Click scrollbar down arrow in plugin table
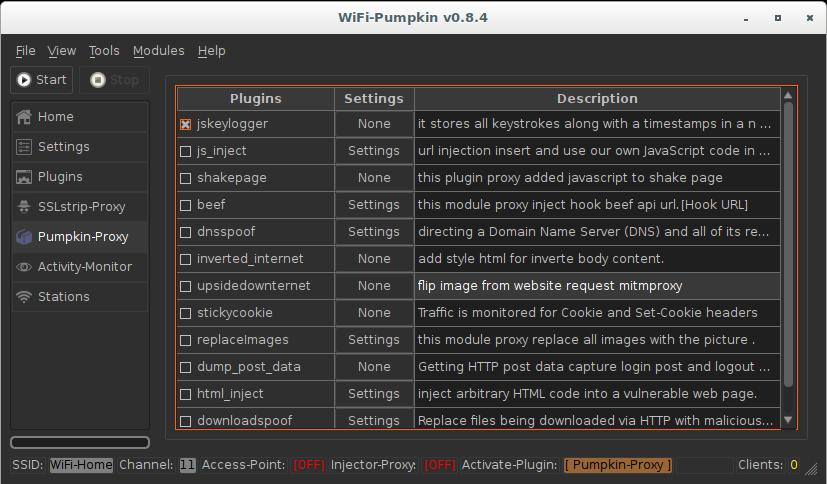The width and height of the screenshot is (827, 484). point(788,421)
